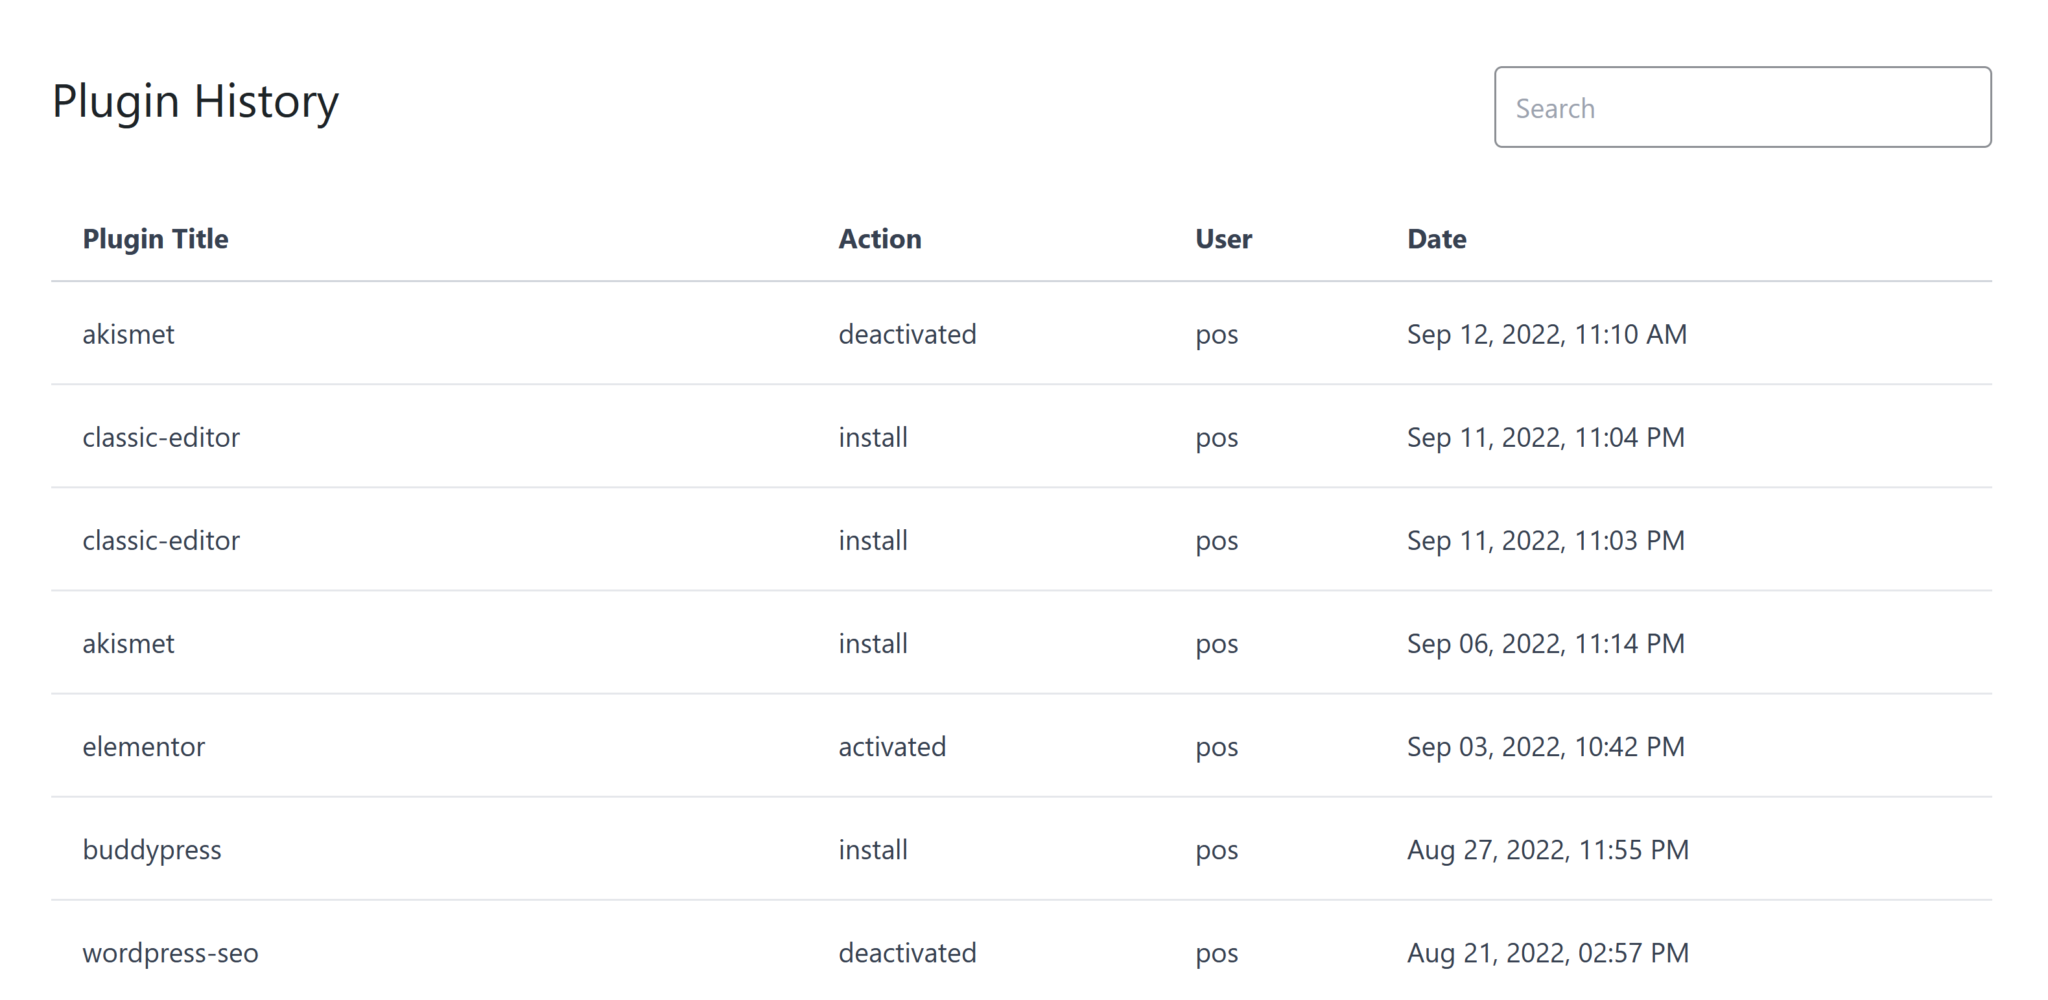Viewport: 2048px width, 1000px height.
Task: Sort by the Date column header
Action: [1436, 238]
